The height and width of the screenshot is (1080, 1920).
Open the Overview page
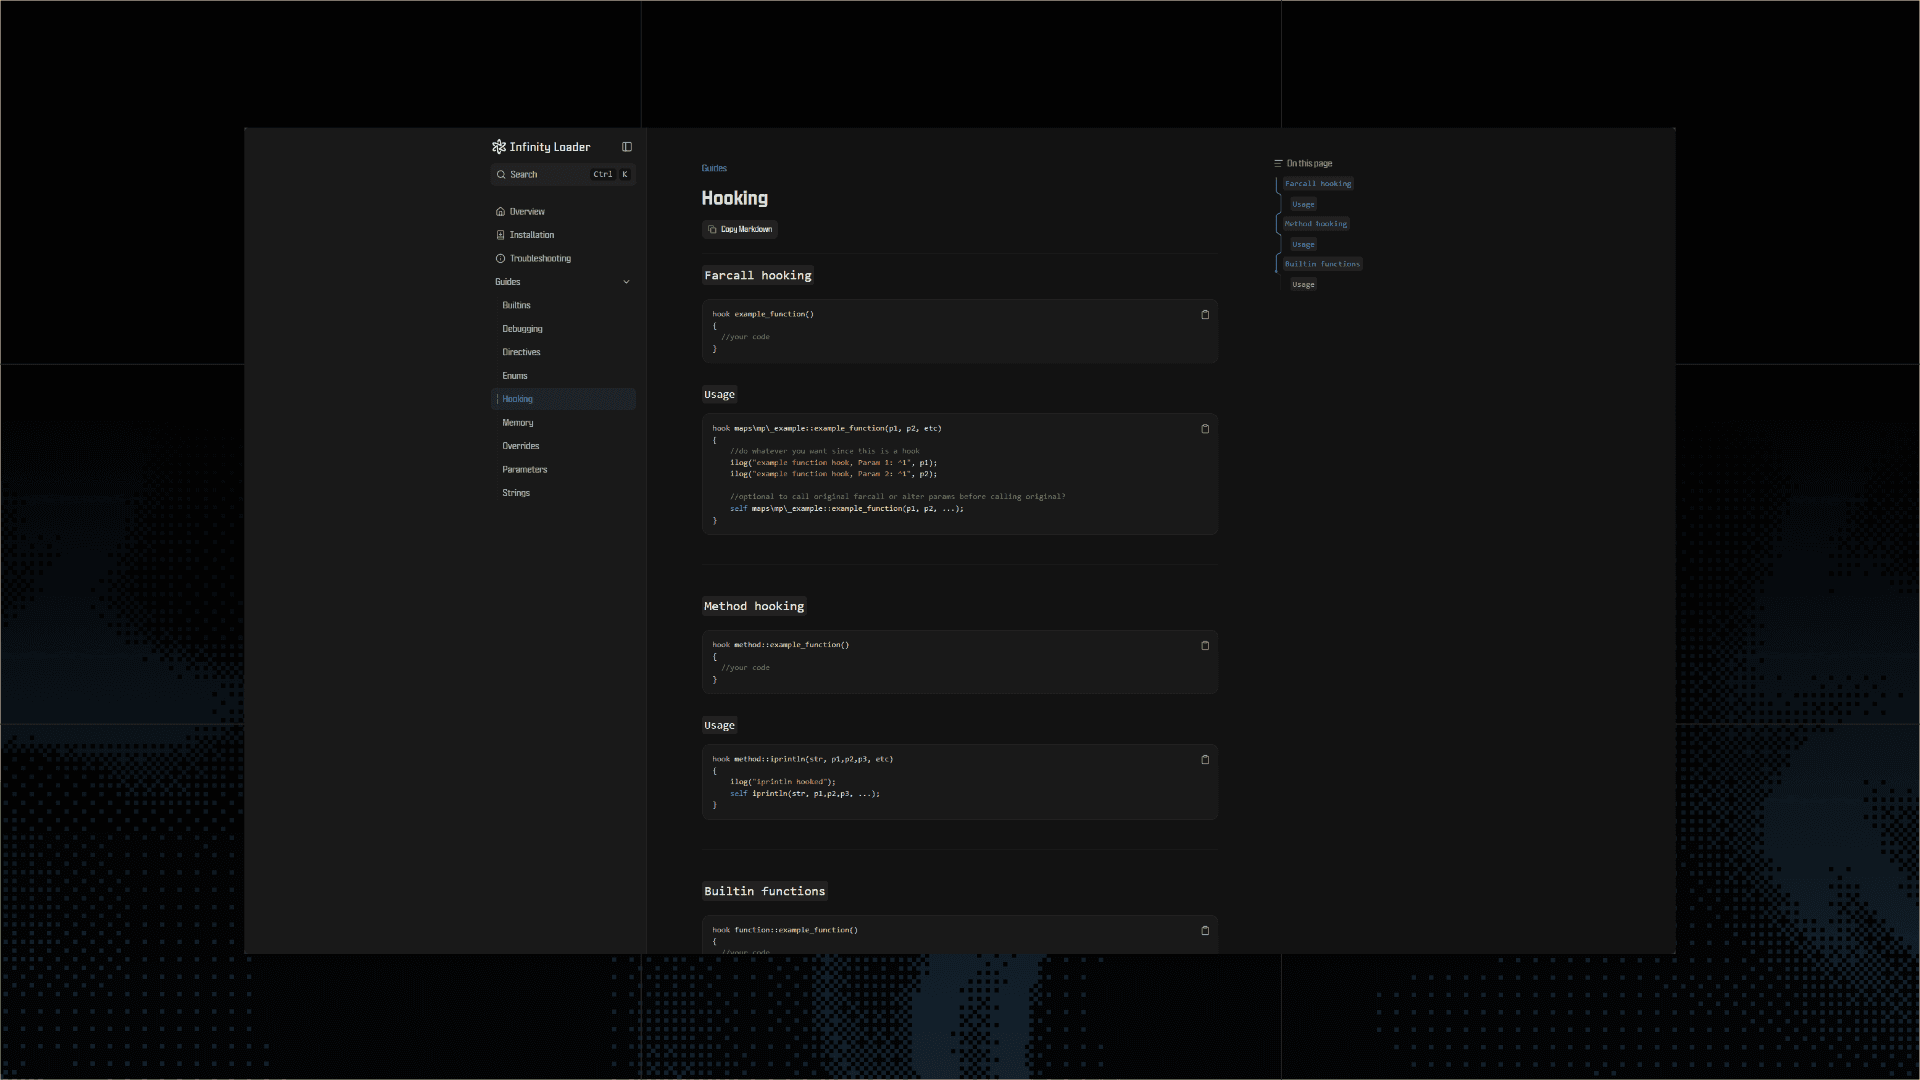(x=563, y=212)
